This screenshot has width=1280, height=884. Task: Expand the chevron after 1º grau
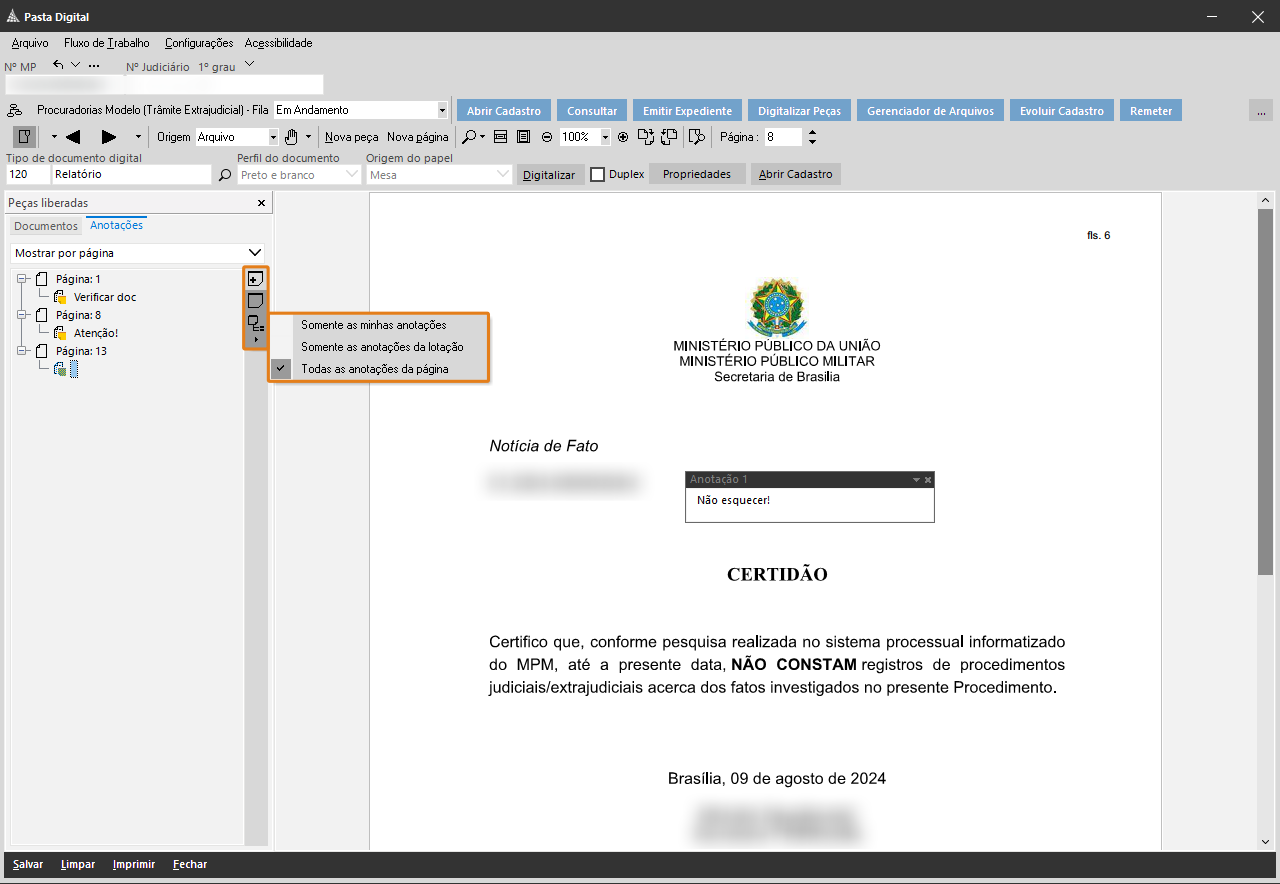point(250,65)
